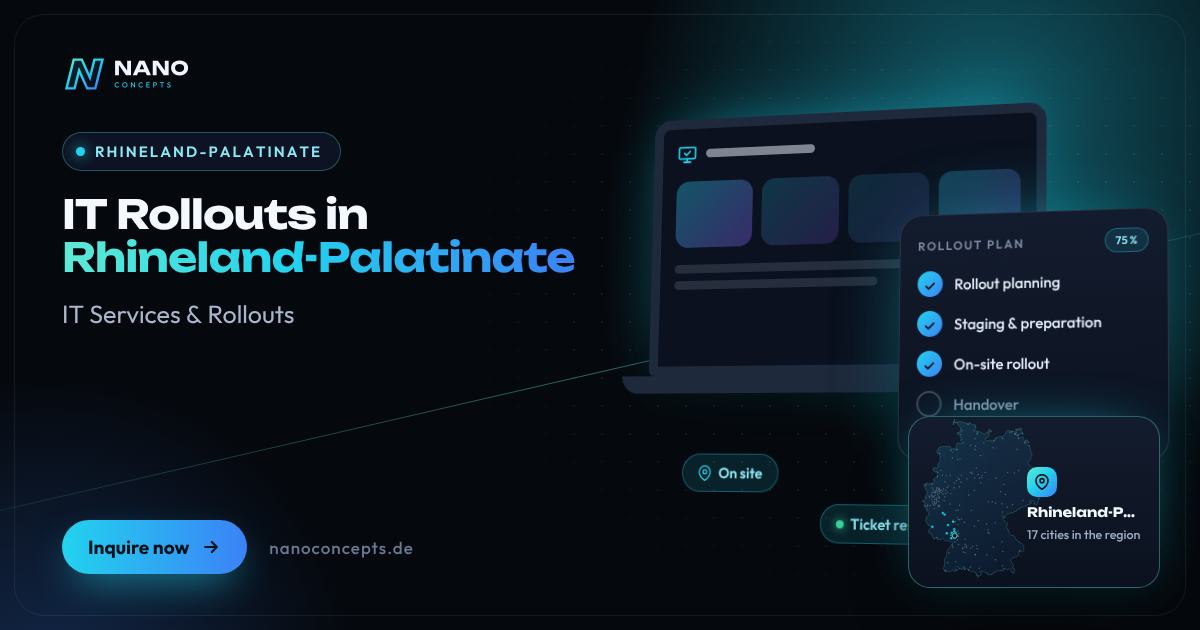Click the pin icon in On site chip

click(x=704, y=473)
